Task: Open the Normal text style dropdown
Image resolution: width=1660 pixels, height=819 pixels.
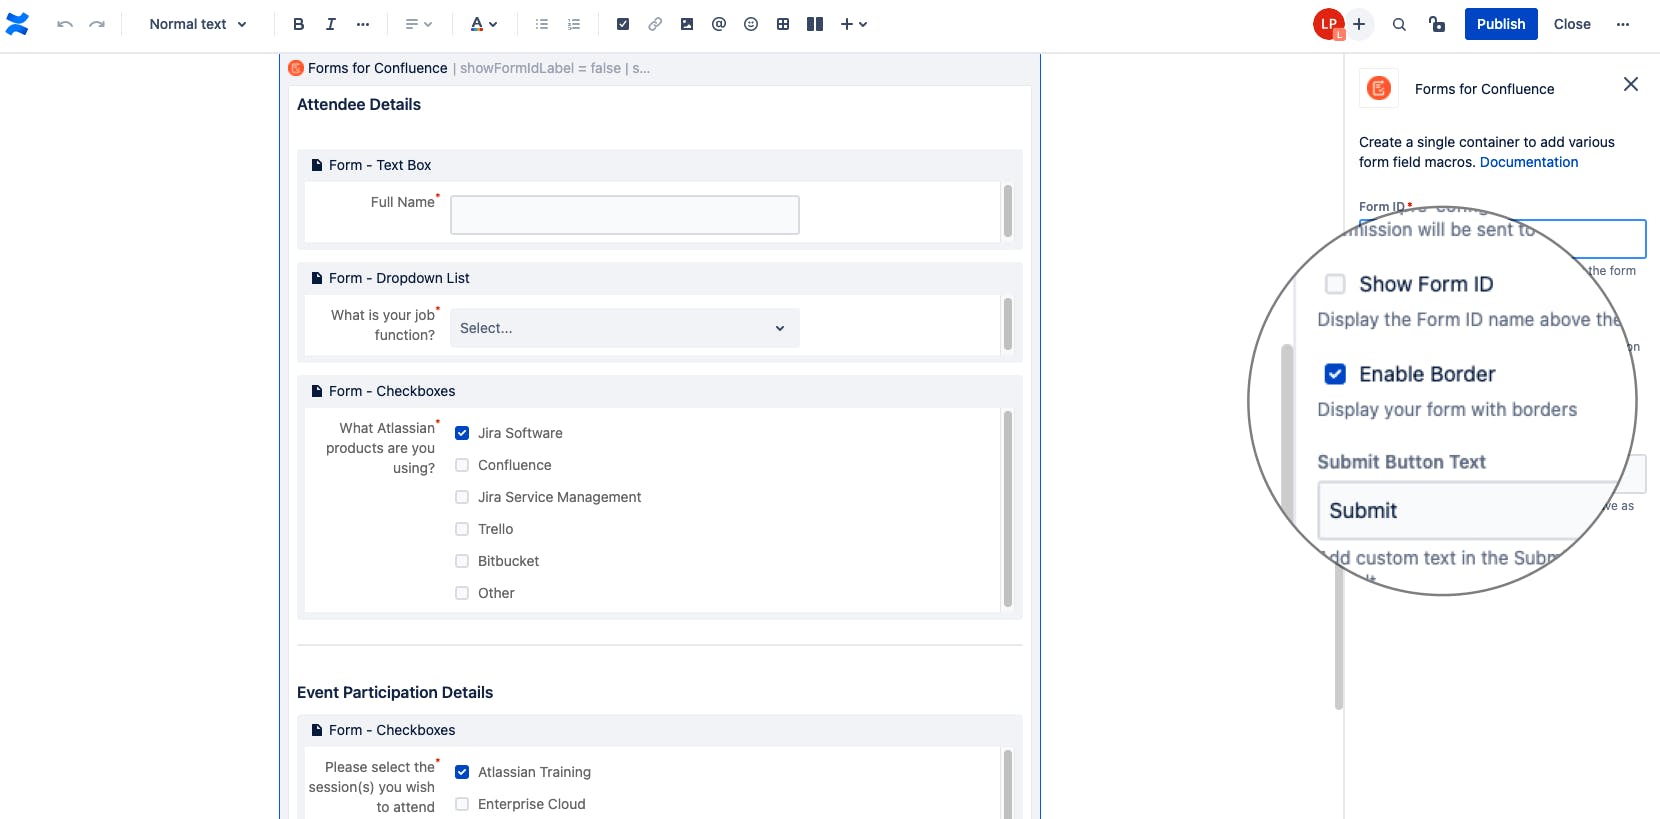Action: pos(197,24)
